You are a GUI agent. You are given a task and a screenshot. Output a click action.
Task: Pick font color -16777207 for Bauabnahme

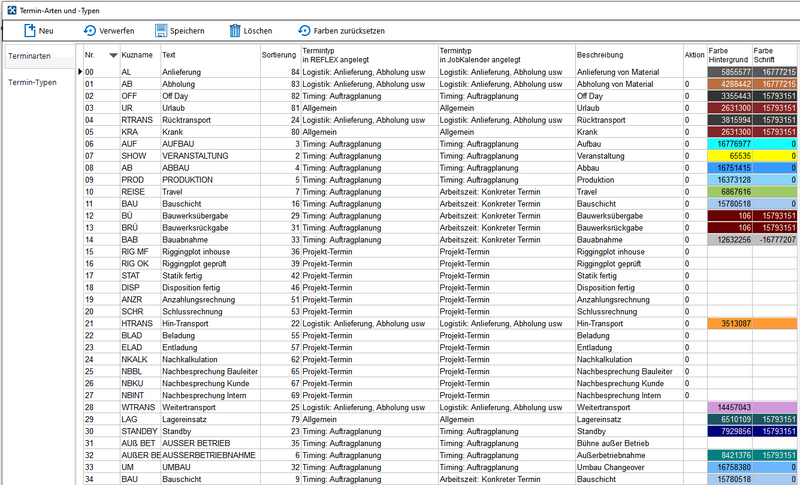[x=774, y=240]
